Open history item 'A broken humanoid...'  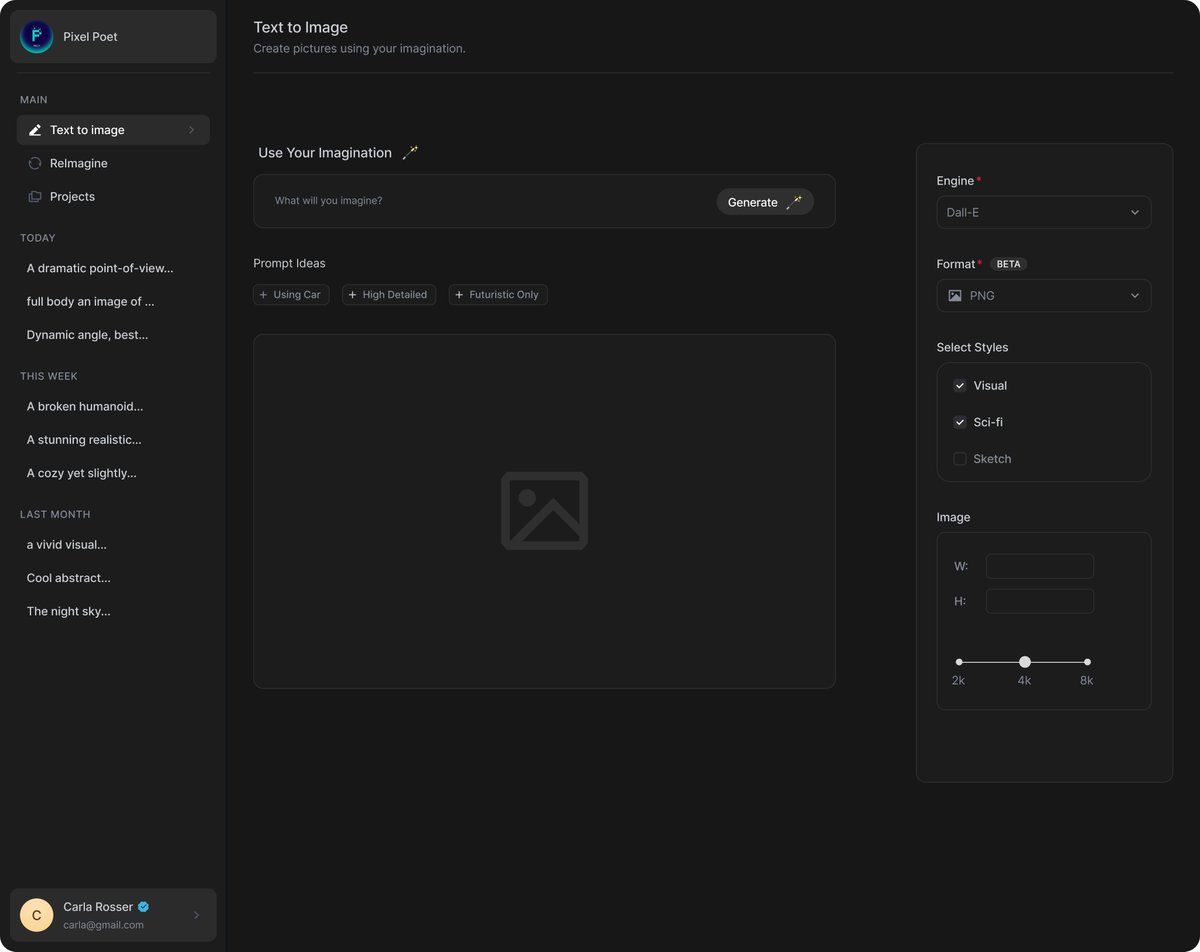(85, 406)
